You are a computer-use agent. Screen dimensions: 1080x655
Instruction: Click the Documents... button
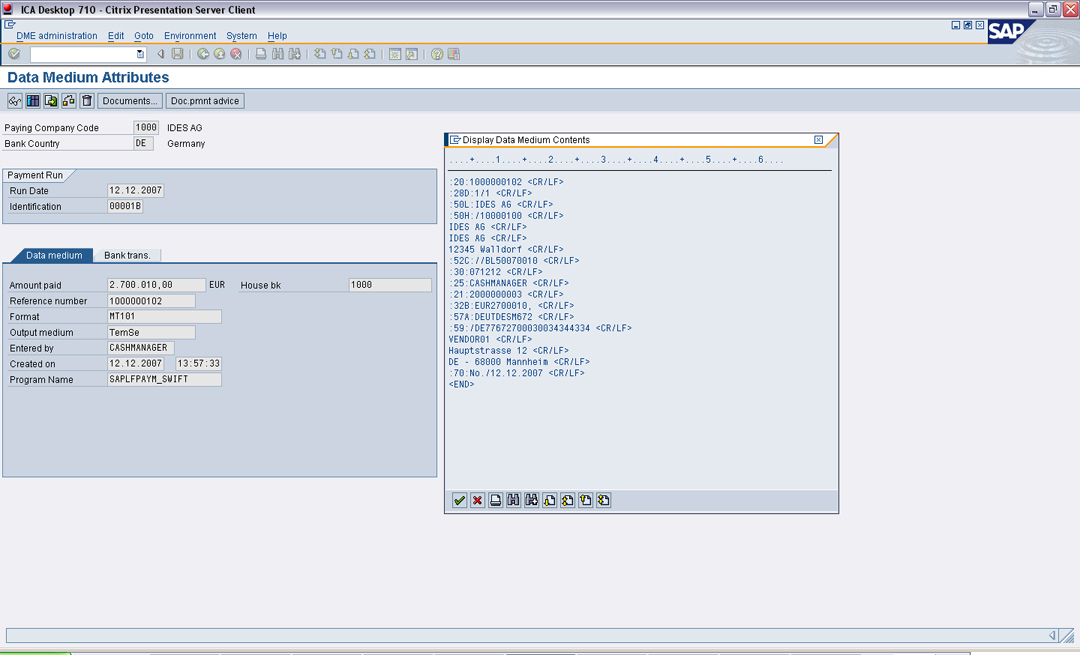tap(129, 101)
